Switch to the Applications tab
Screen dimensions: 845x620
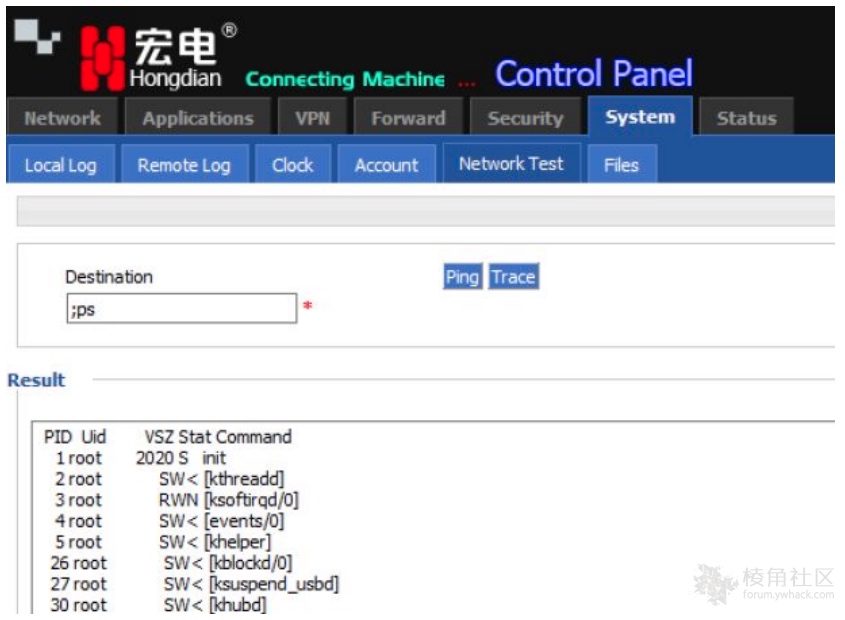click(x=197, y=118)
